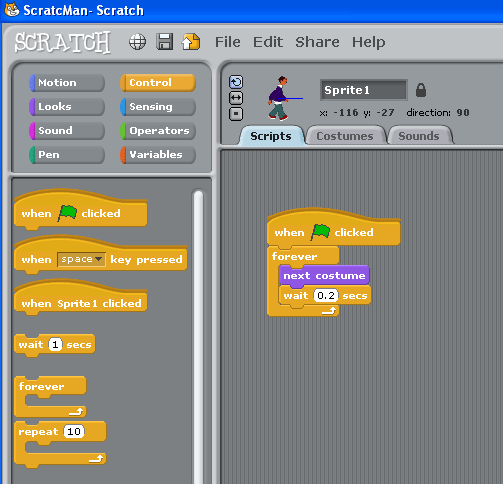Image resolution: width=503 pixels, height=484 pixels.
Task: Open the space key dropdown in palette
Action: click(81, 259)
